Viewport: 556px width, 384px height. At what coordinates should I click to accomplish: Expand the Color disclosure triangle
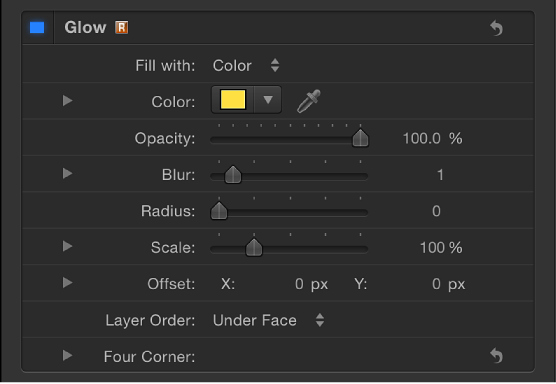[x=67, y=101]
